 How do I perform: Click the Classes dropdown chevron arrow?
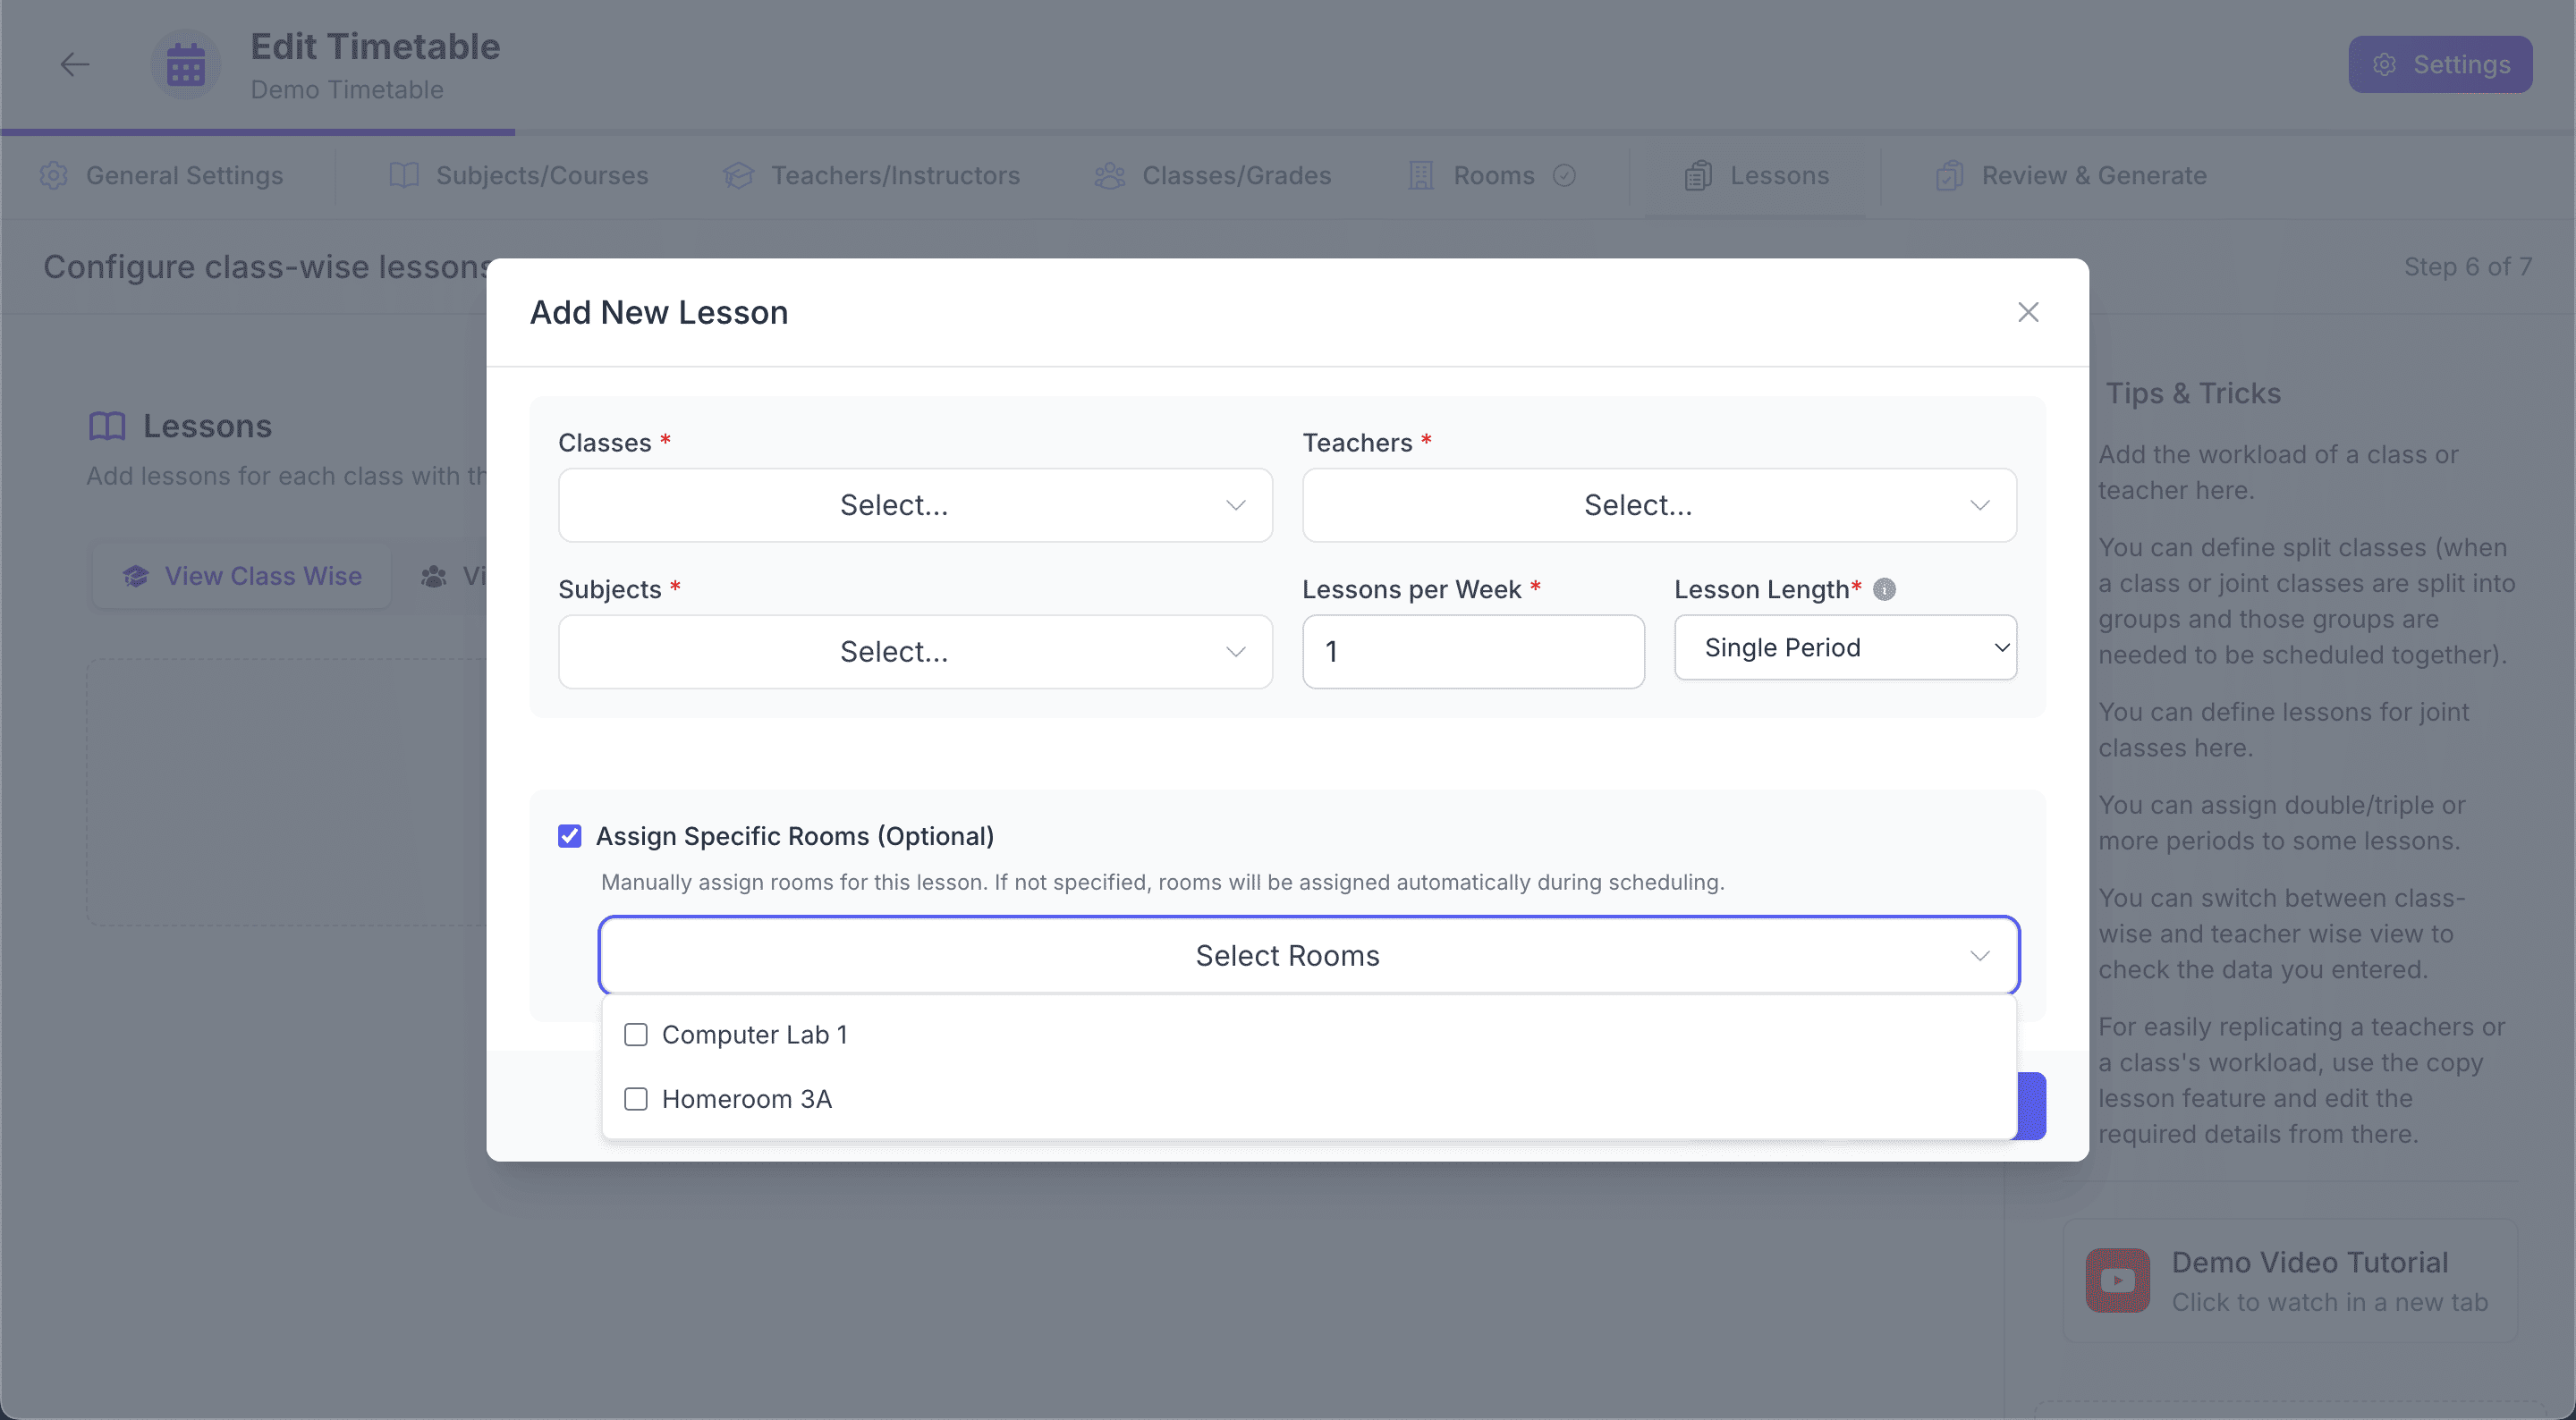pyautogui.click(x=1236, y=505)
